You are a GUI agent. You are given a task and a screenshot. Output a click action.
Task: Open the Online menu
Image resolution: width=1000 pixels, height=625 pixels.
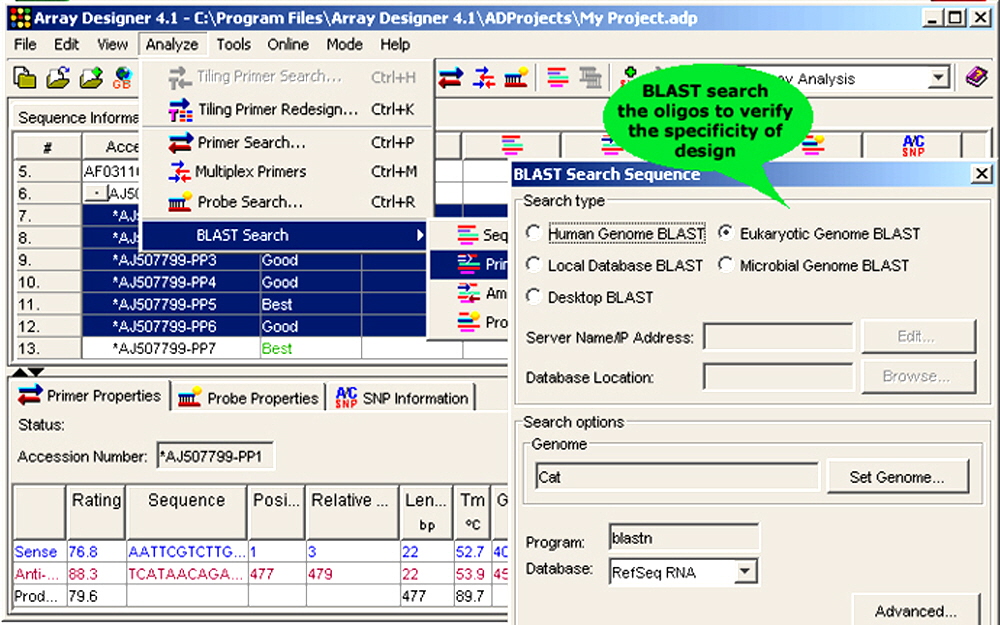(288, 45)
